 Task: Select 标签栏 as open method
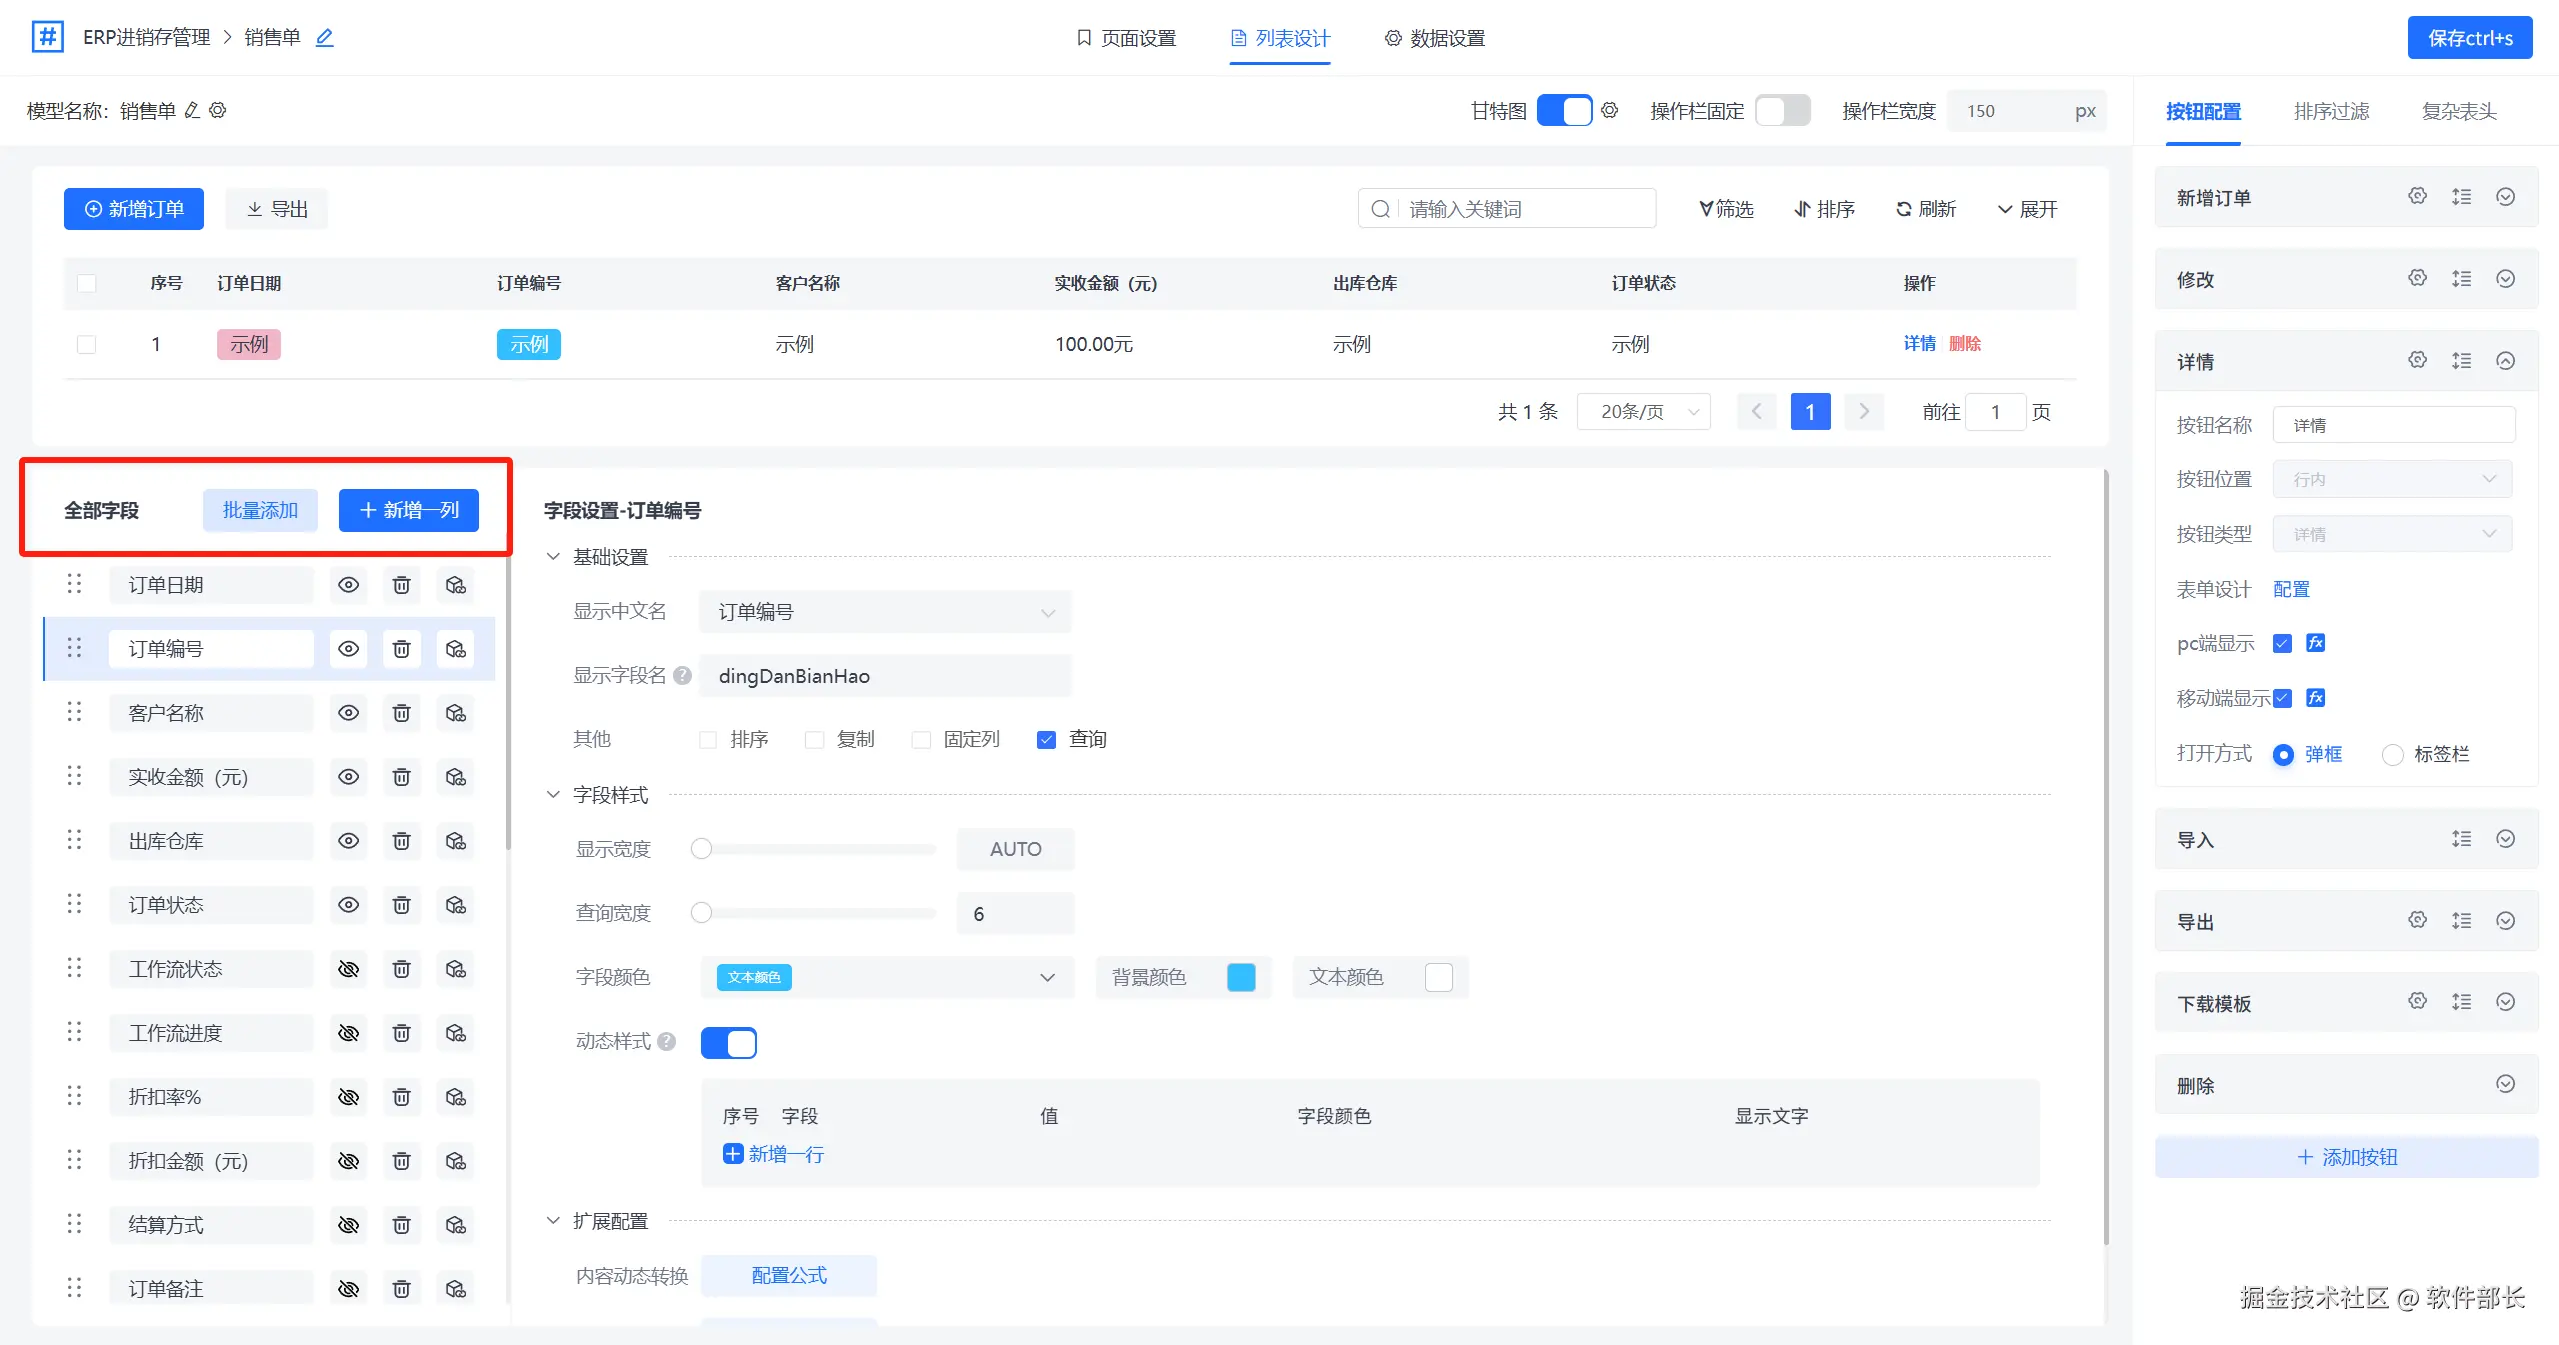(x=2393, y=755)
